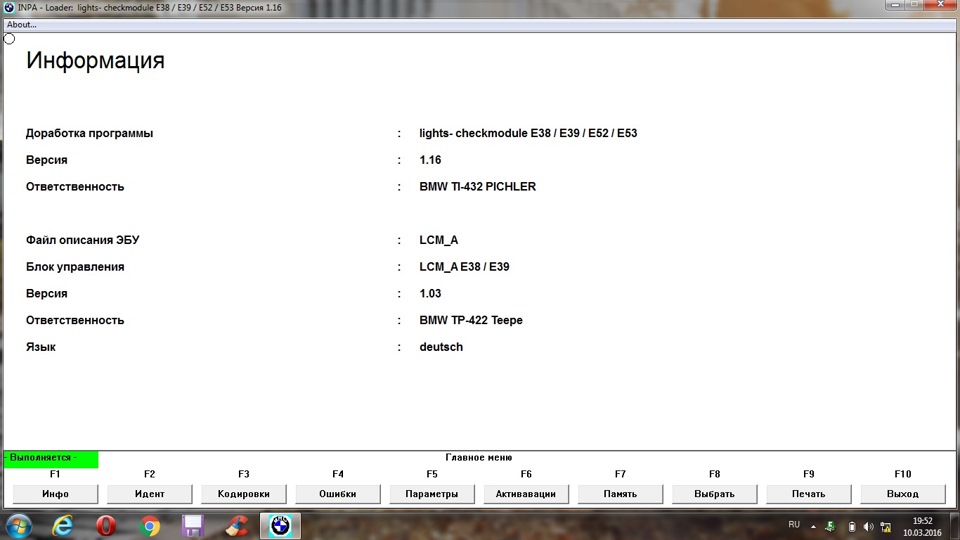Launch Google Chrome from the taskbar
Image resolution: width=960 pixels, height=540 pixels.
[x=149, y=526]
